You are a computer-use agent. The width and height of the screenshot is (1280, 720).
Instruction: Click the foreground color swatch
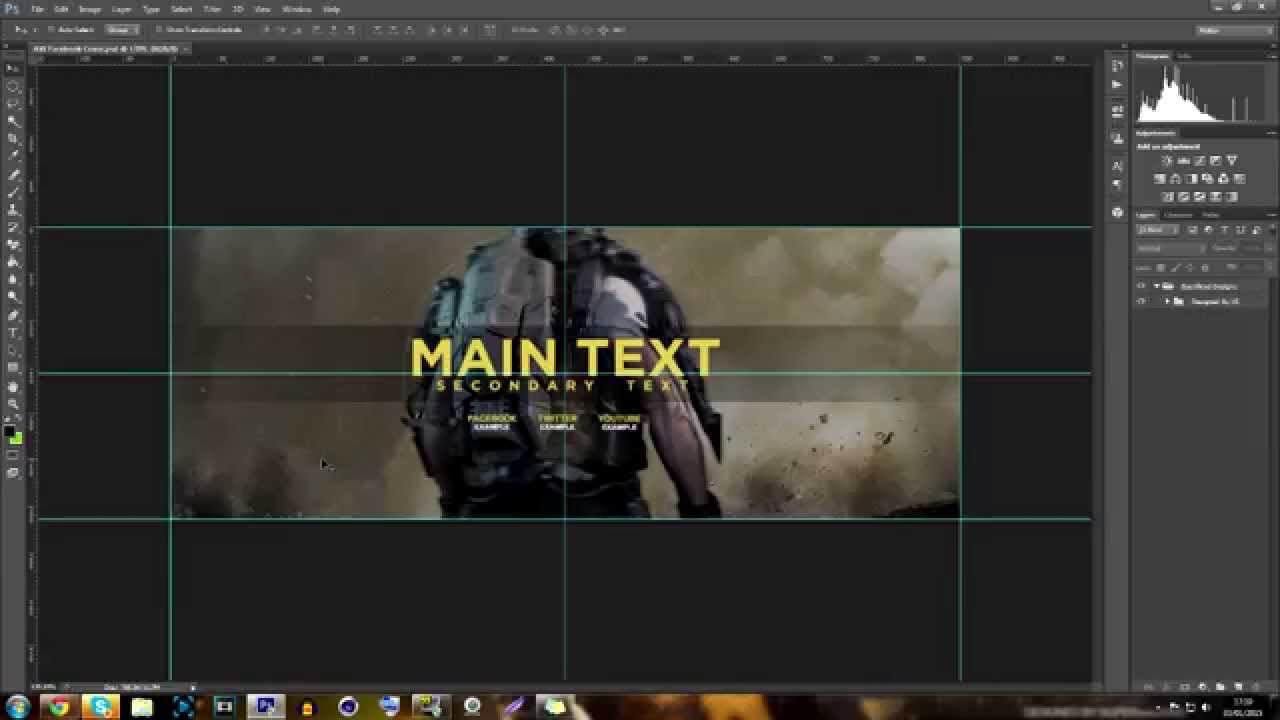[x=10, y=433]
